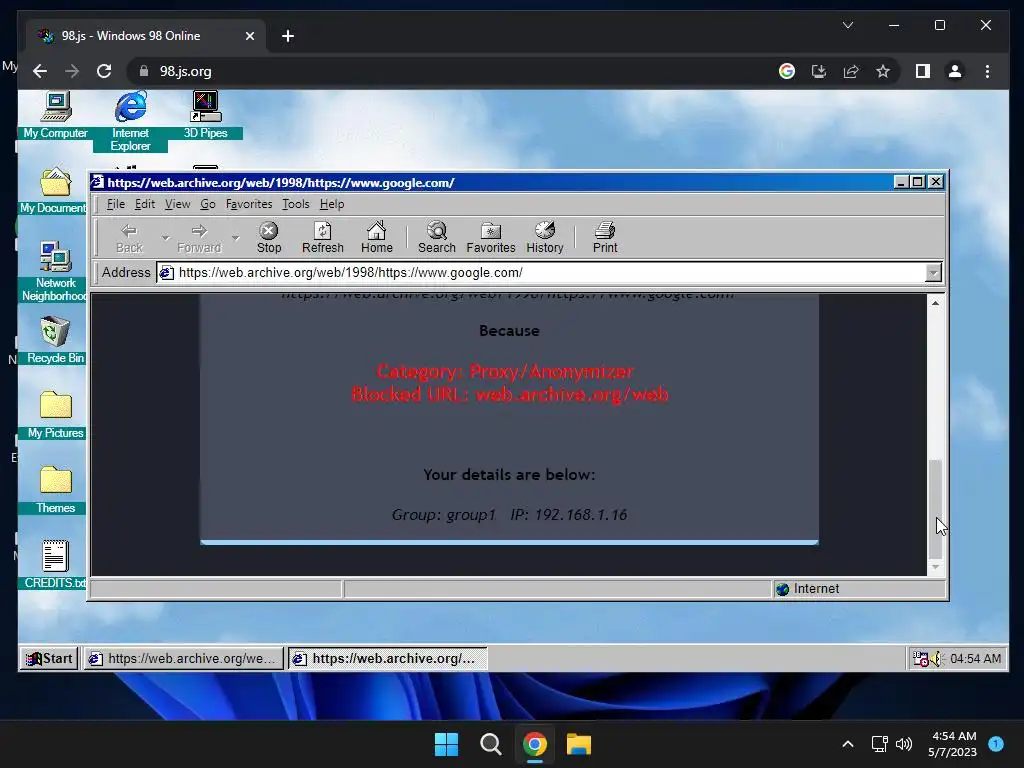Select the 98.js Windows 98 Online tab
This screenshot has width=1024, height=768.
coord(146,36)
